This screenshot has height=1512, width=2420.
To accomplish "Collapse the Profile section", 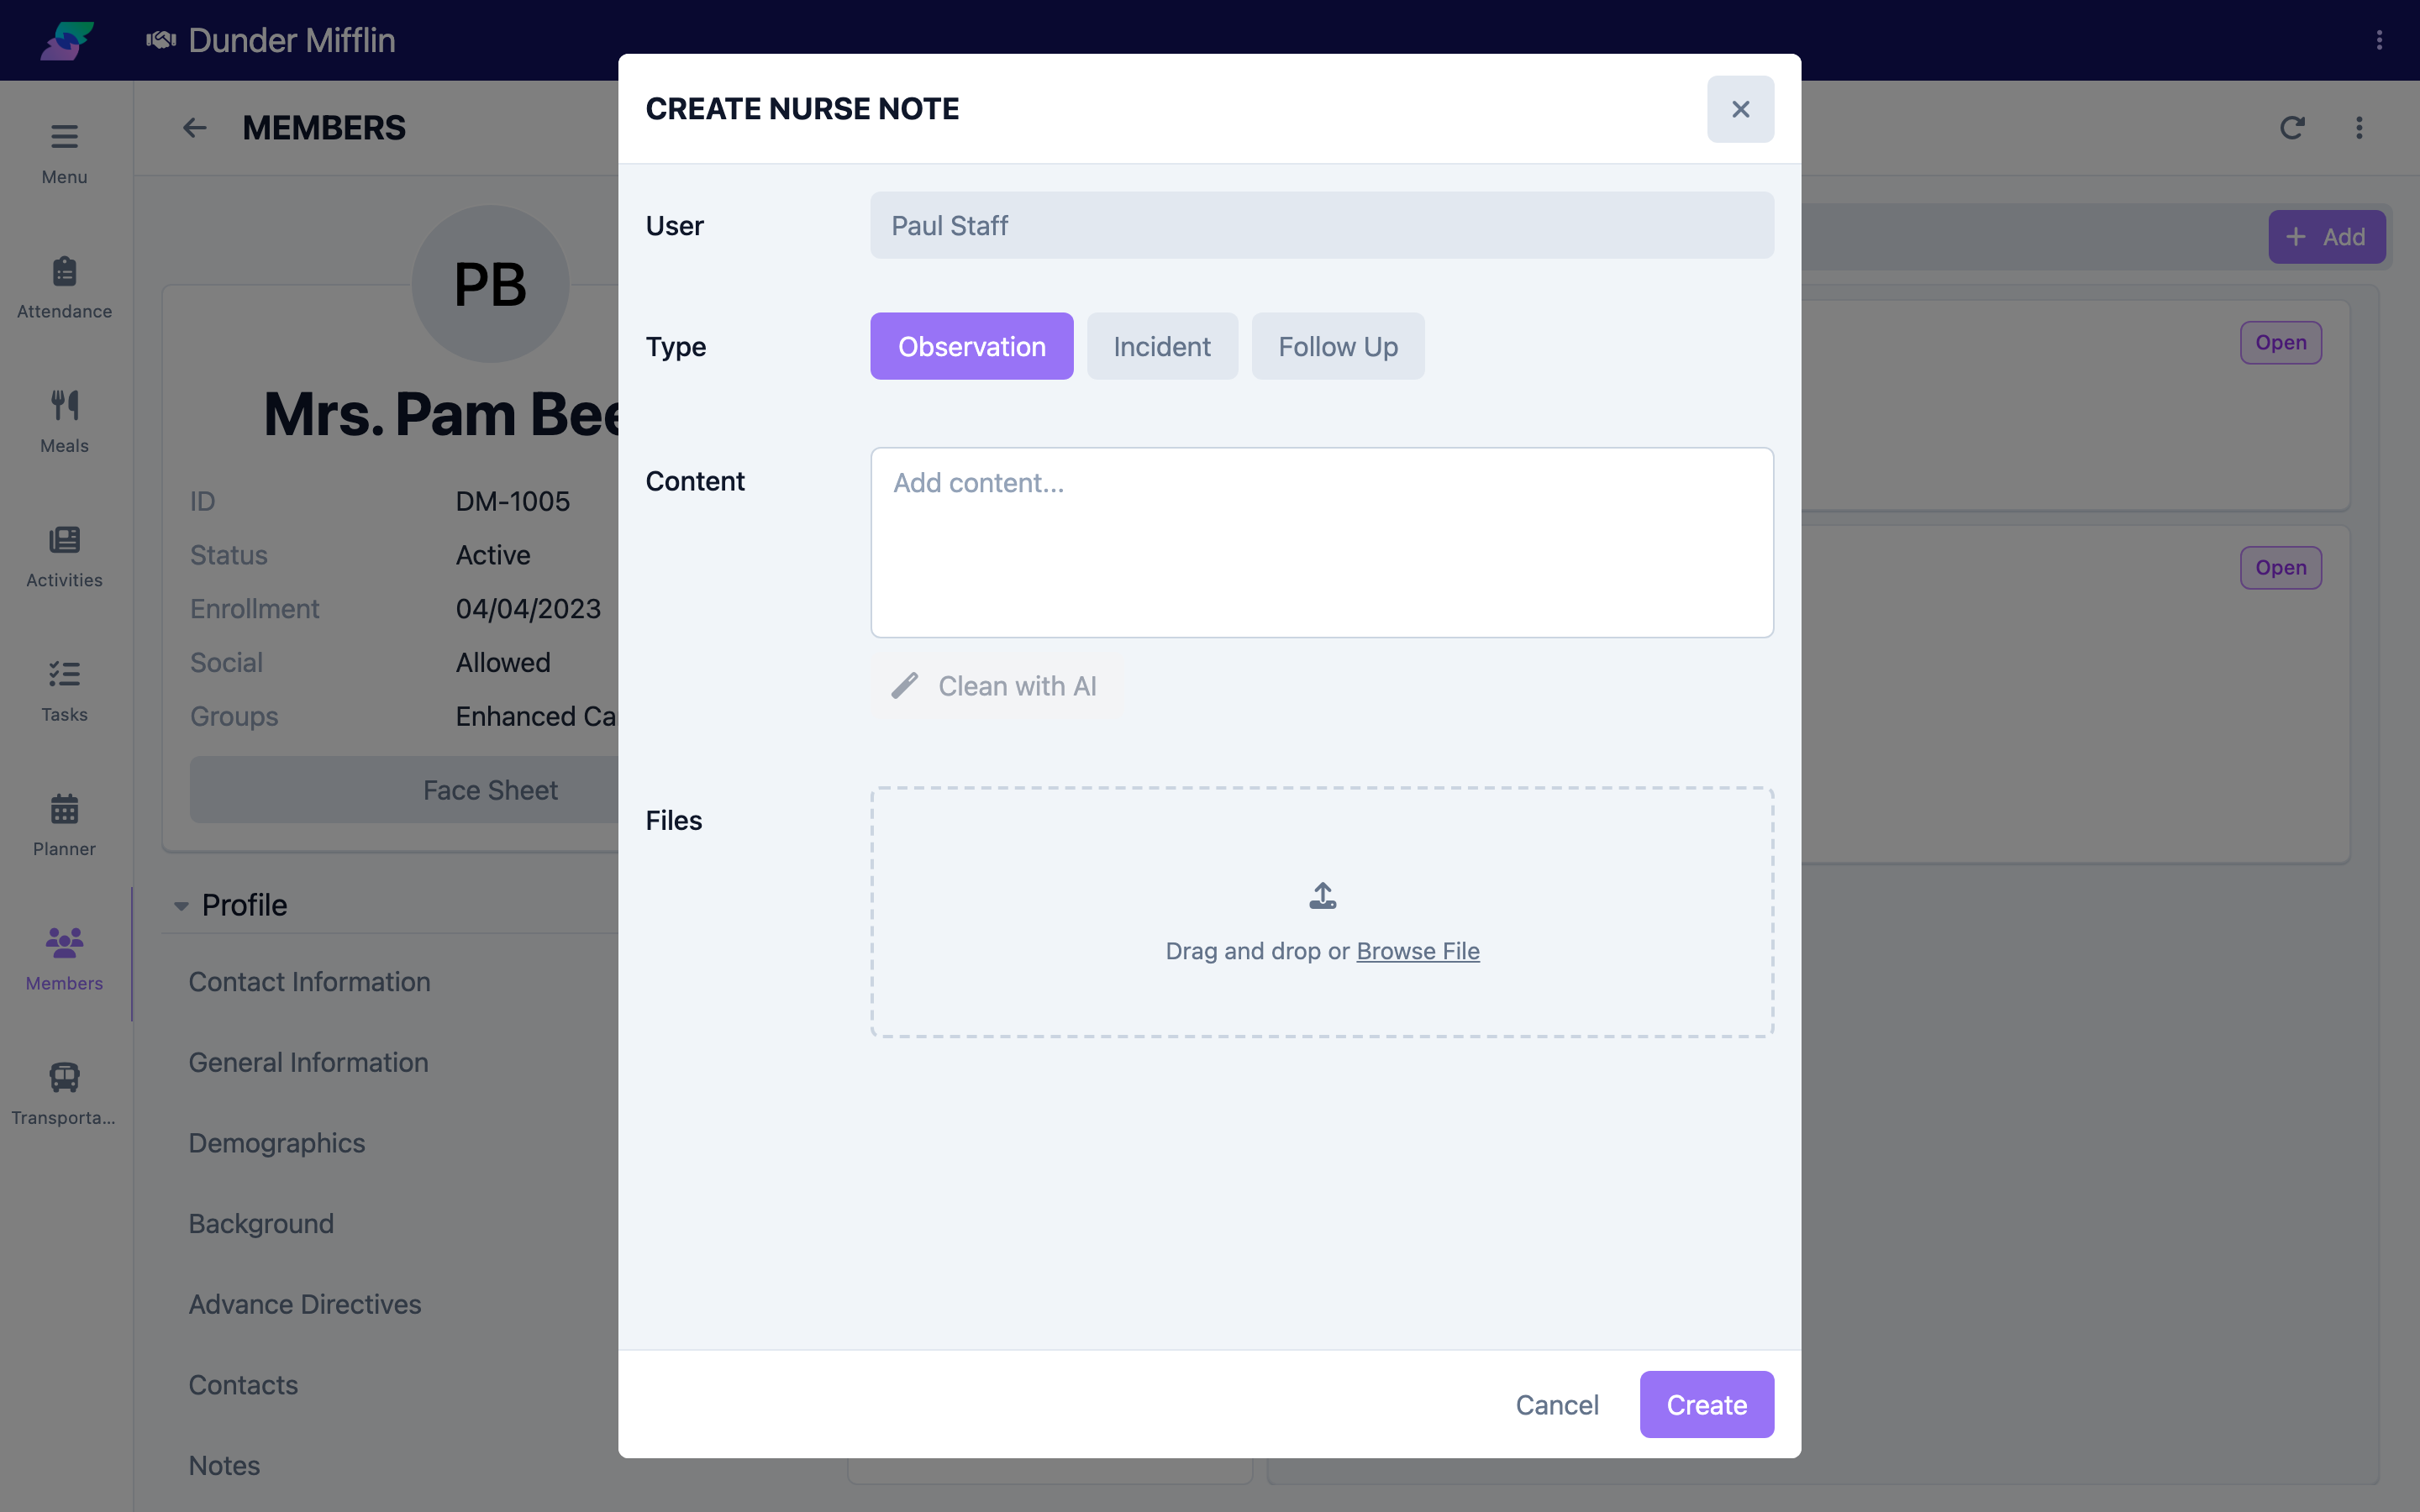I will point(181,906).
